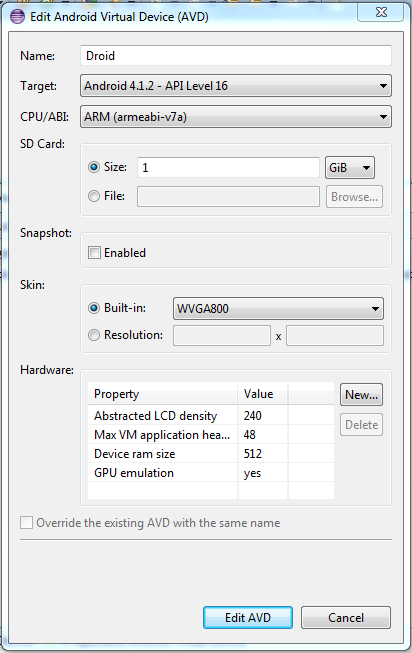Focus the AVD Name text field
This screenshot has width=412, height=653.
(x=236, y=55)
